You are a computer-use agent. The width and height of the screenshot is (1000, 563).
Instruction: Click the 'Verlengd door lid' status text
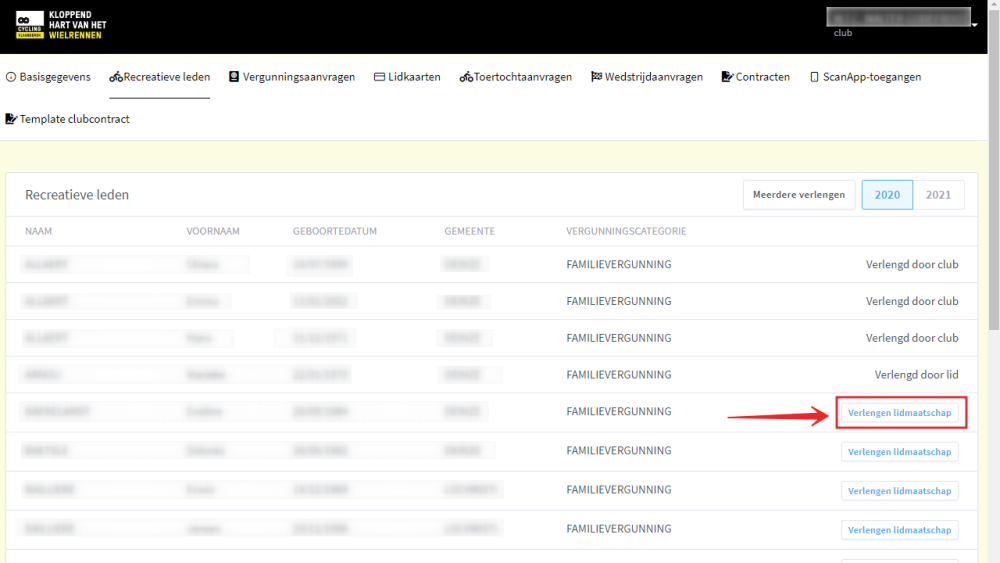pos(916,375)
